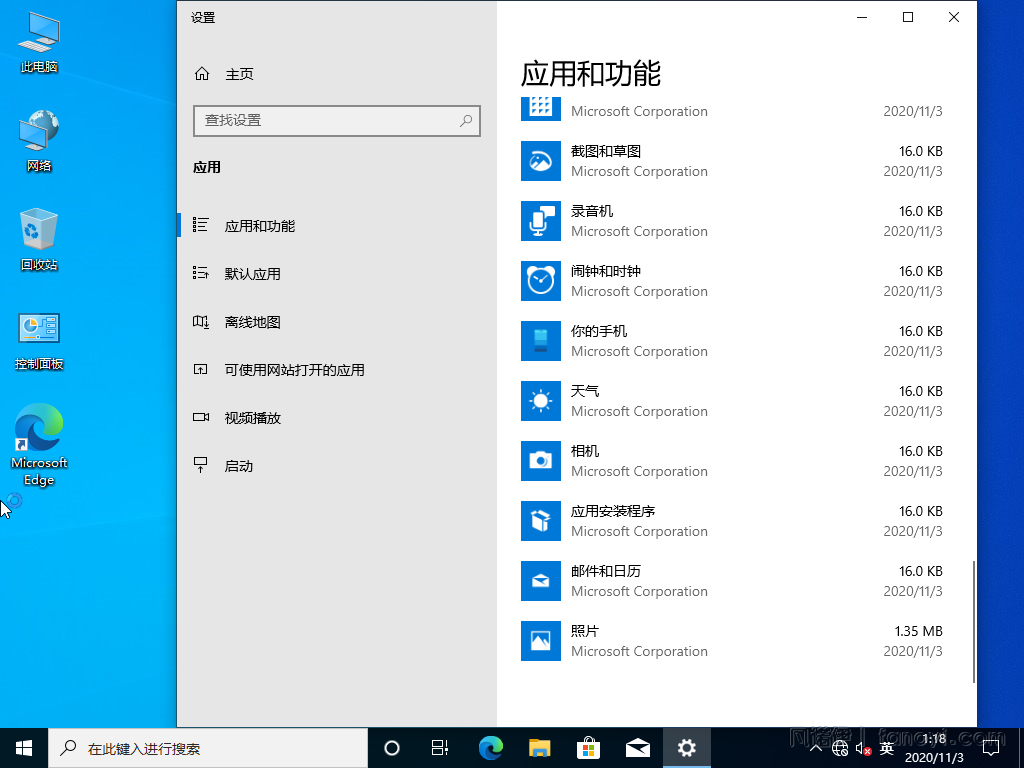The image size is (1024, 768).
Task: Click the 离线地图 map icon
Action: [200, 321]
